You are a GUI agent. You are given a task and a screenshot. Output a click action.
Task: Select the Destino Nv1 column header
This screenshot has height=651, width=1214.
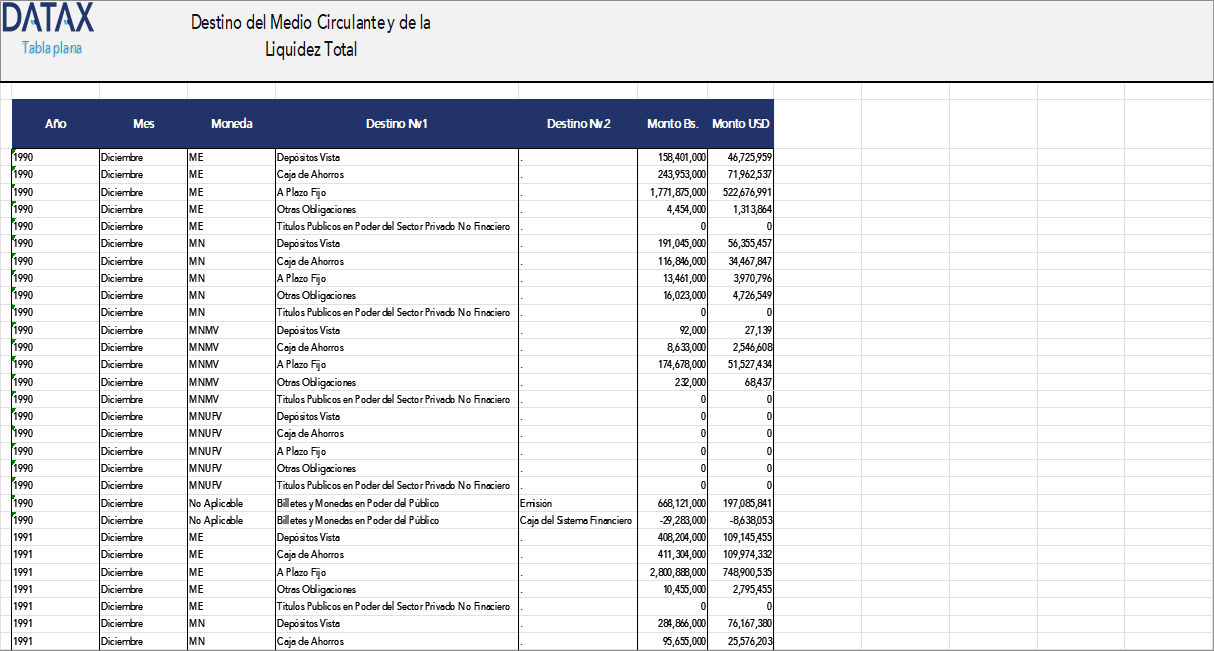pos(394,123)
